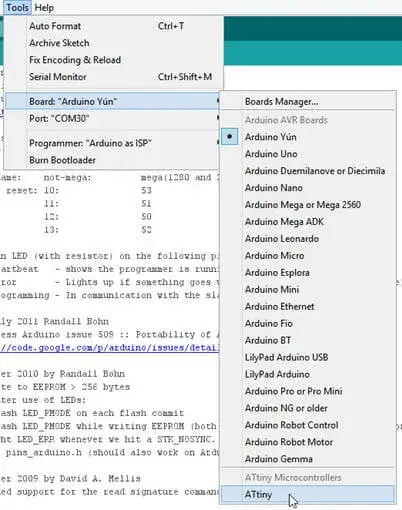Screen dimensions: 402x510
Task: Choose LilyPad Arduino USB
Action: point(307,357)
